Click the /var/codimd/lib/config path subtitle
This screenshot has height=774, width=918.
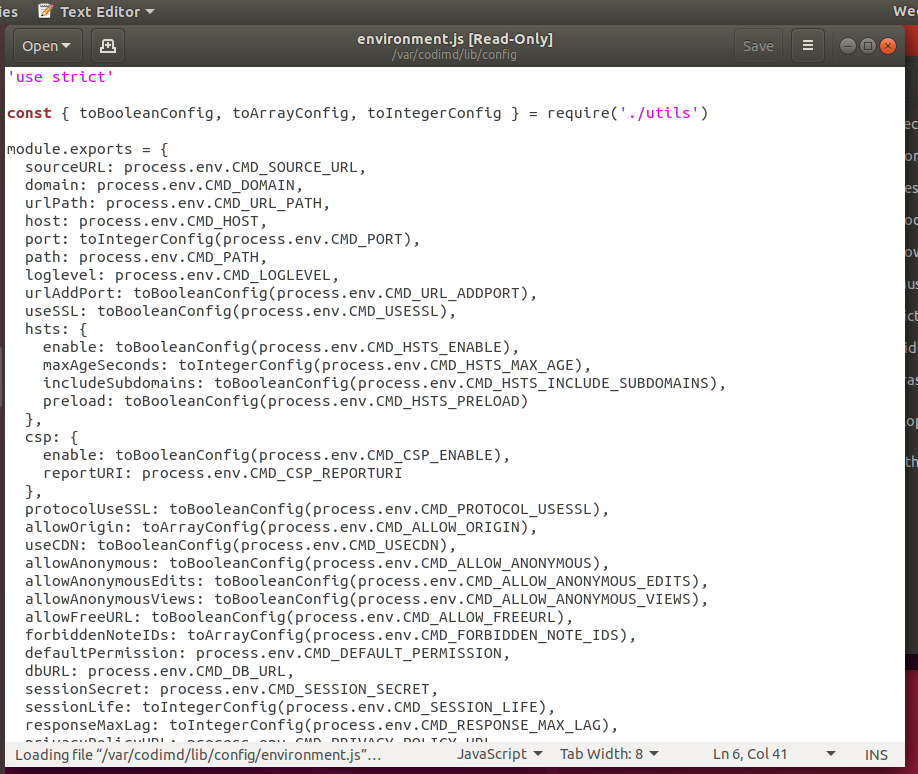[454, 55]
